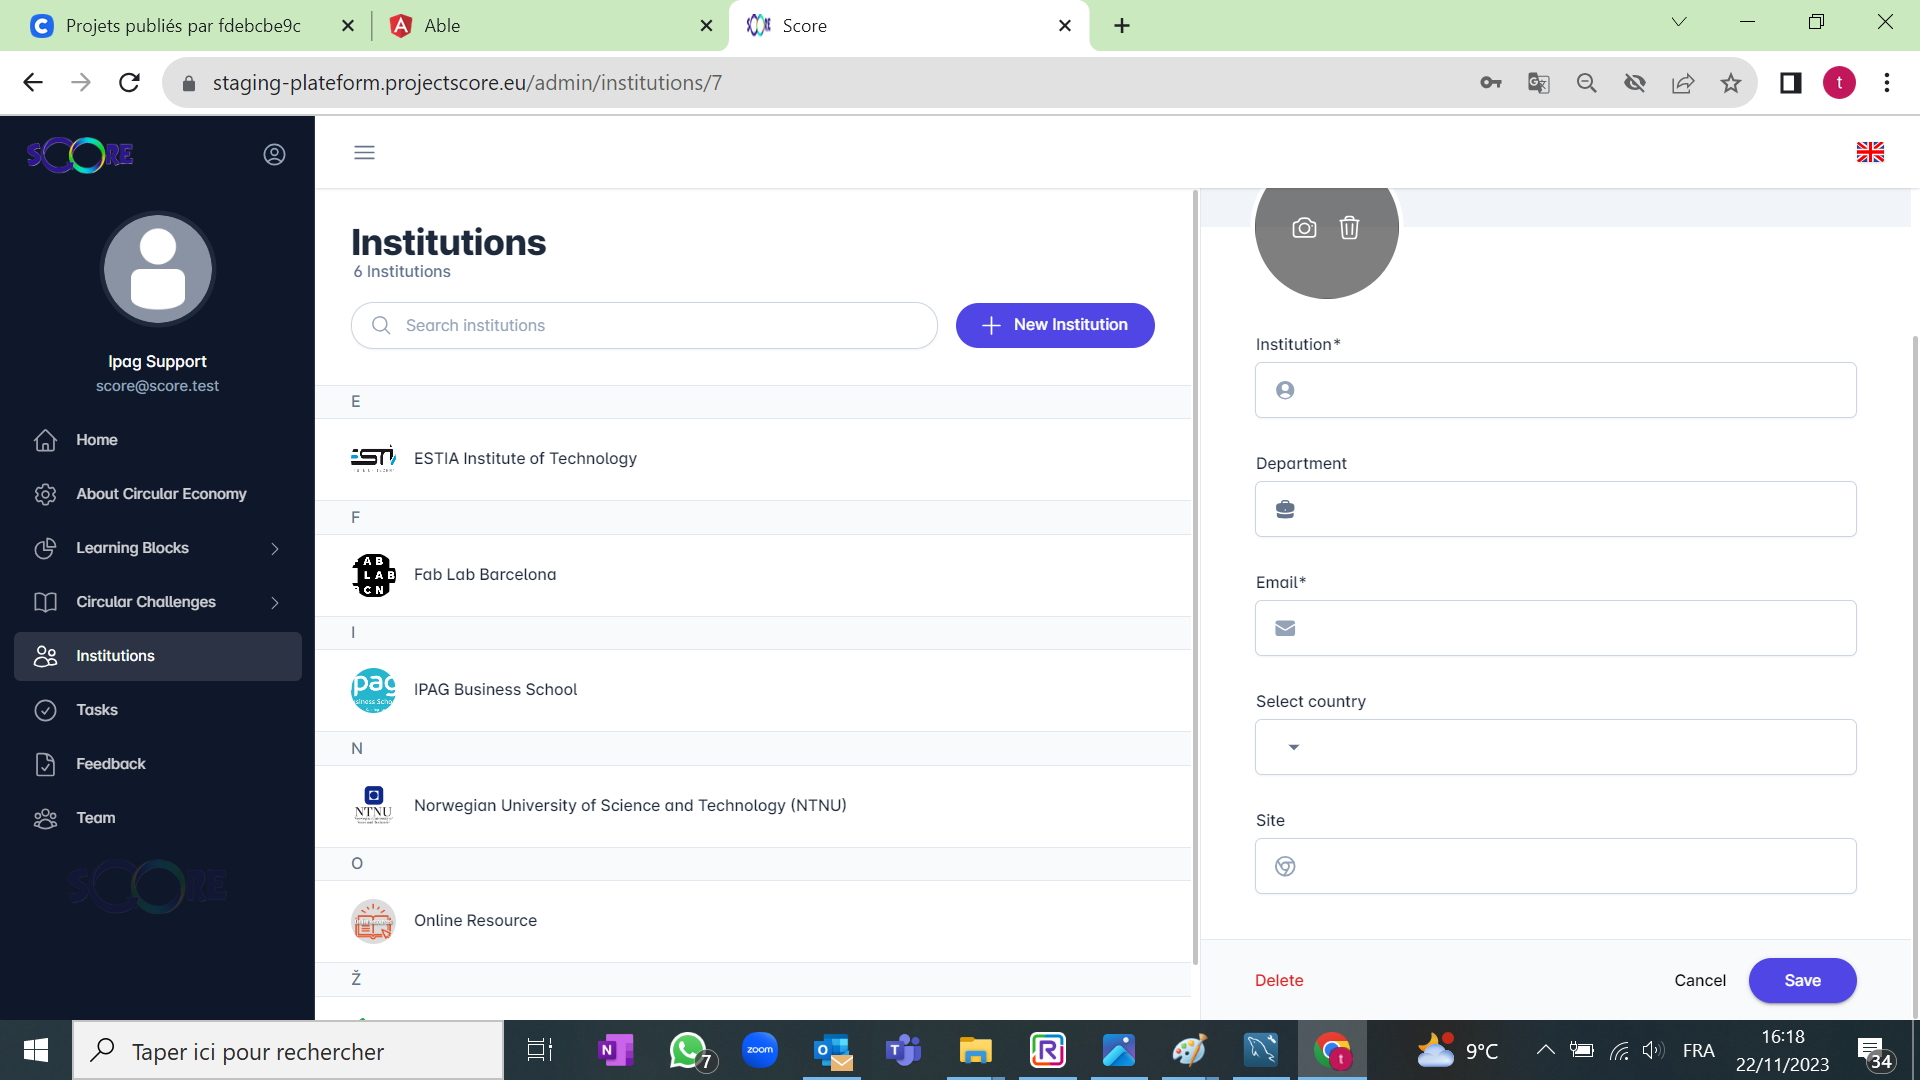Bookmark page with star icon
Viewport: 1920px width, 1080px height.
coord(1731,83)
